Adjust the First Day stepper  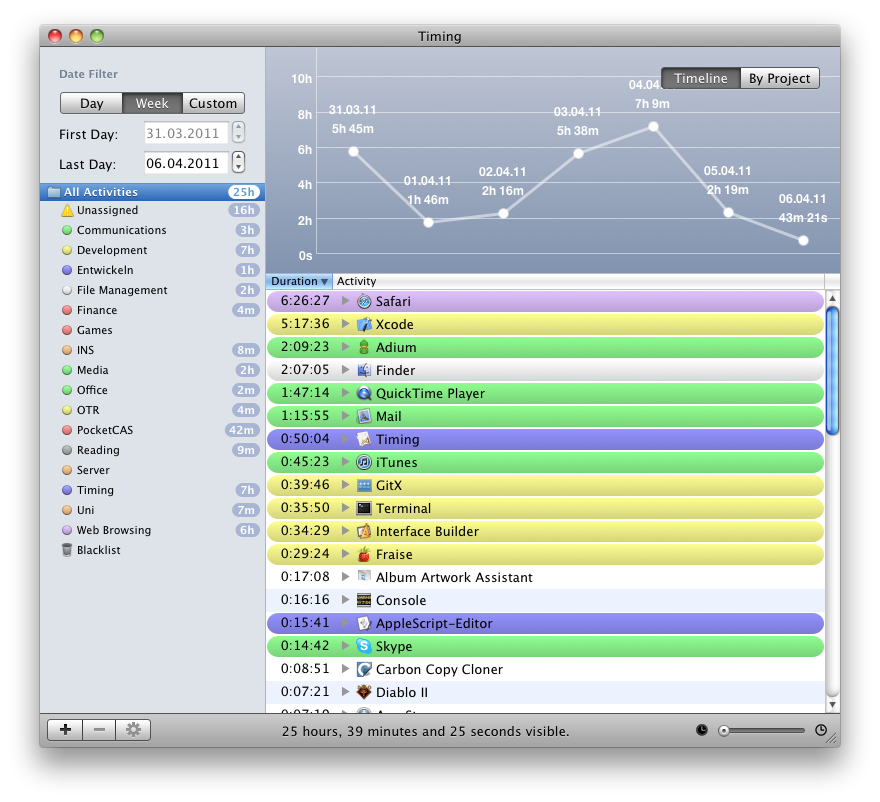coord(239,132)
